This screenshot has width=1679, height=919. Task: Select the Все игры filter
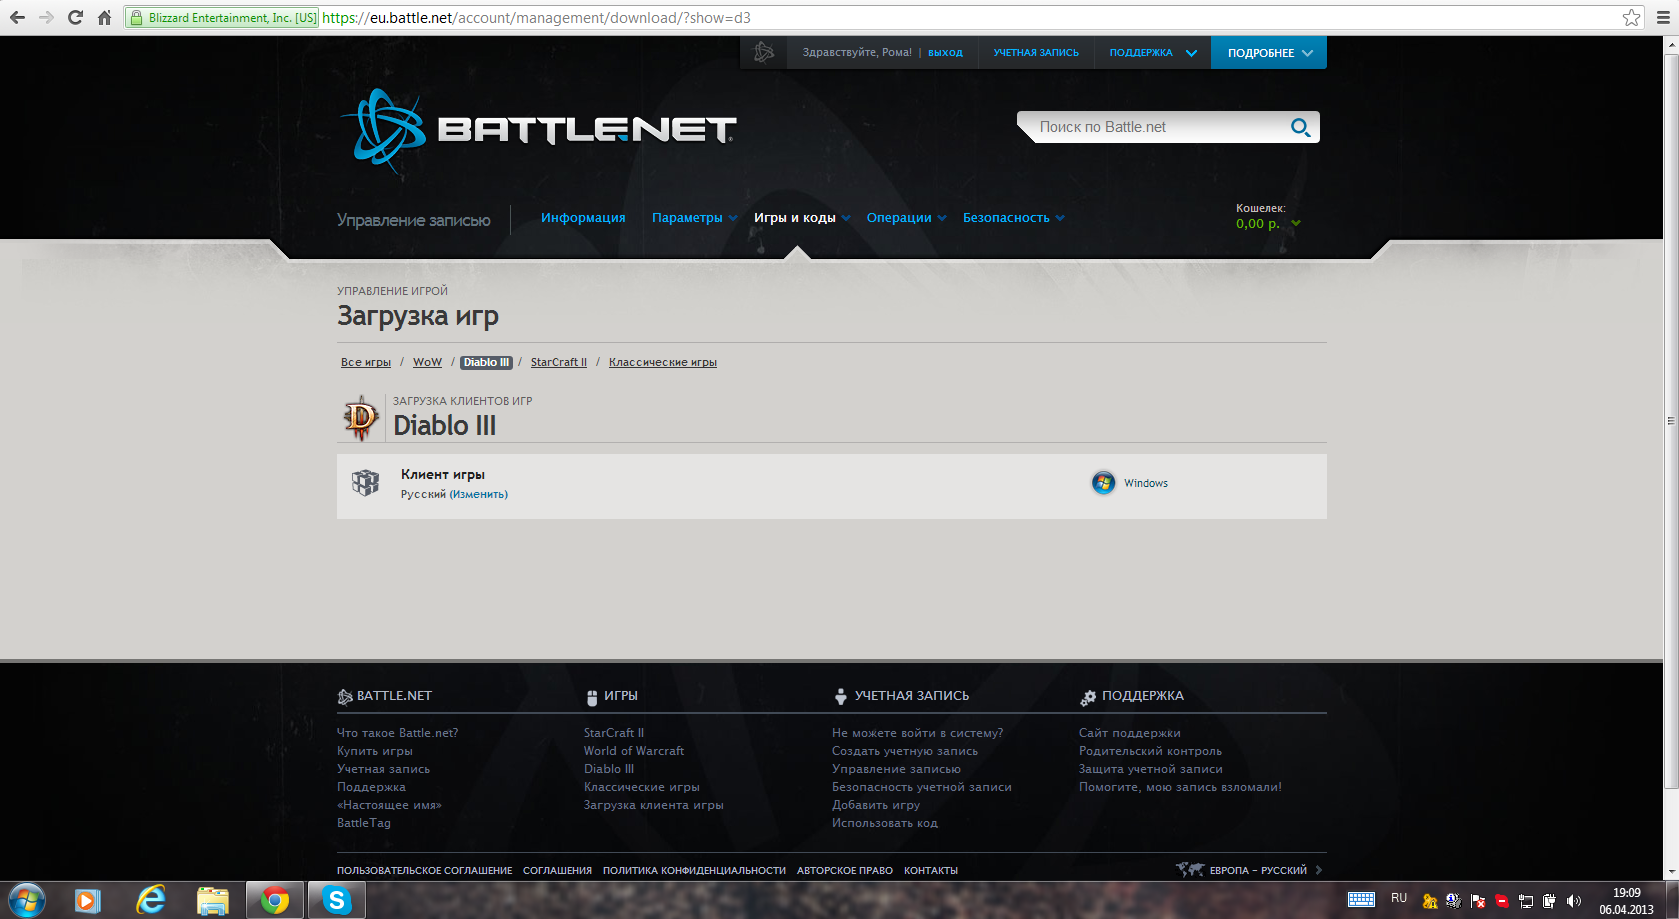(x=366, y=362)
